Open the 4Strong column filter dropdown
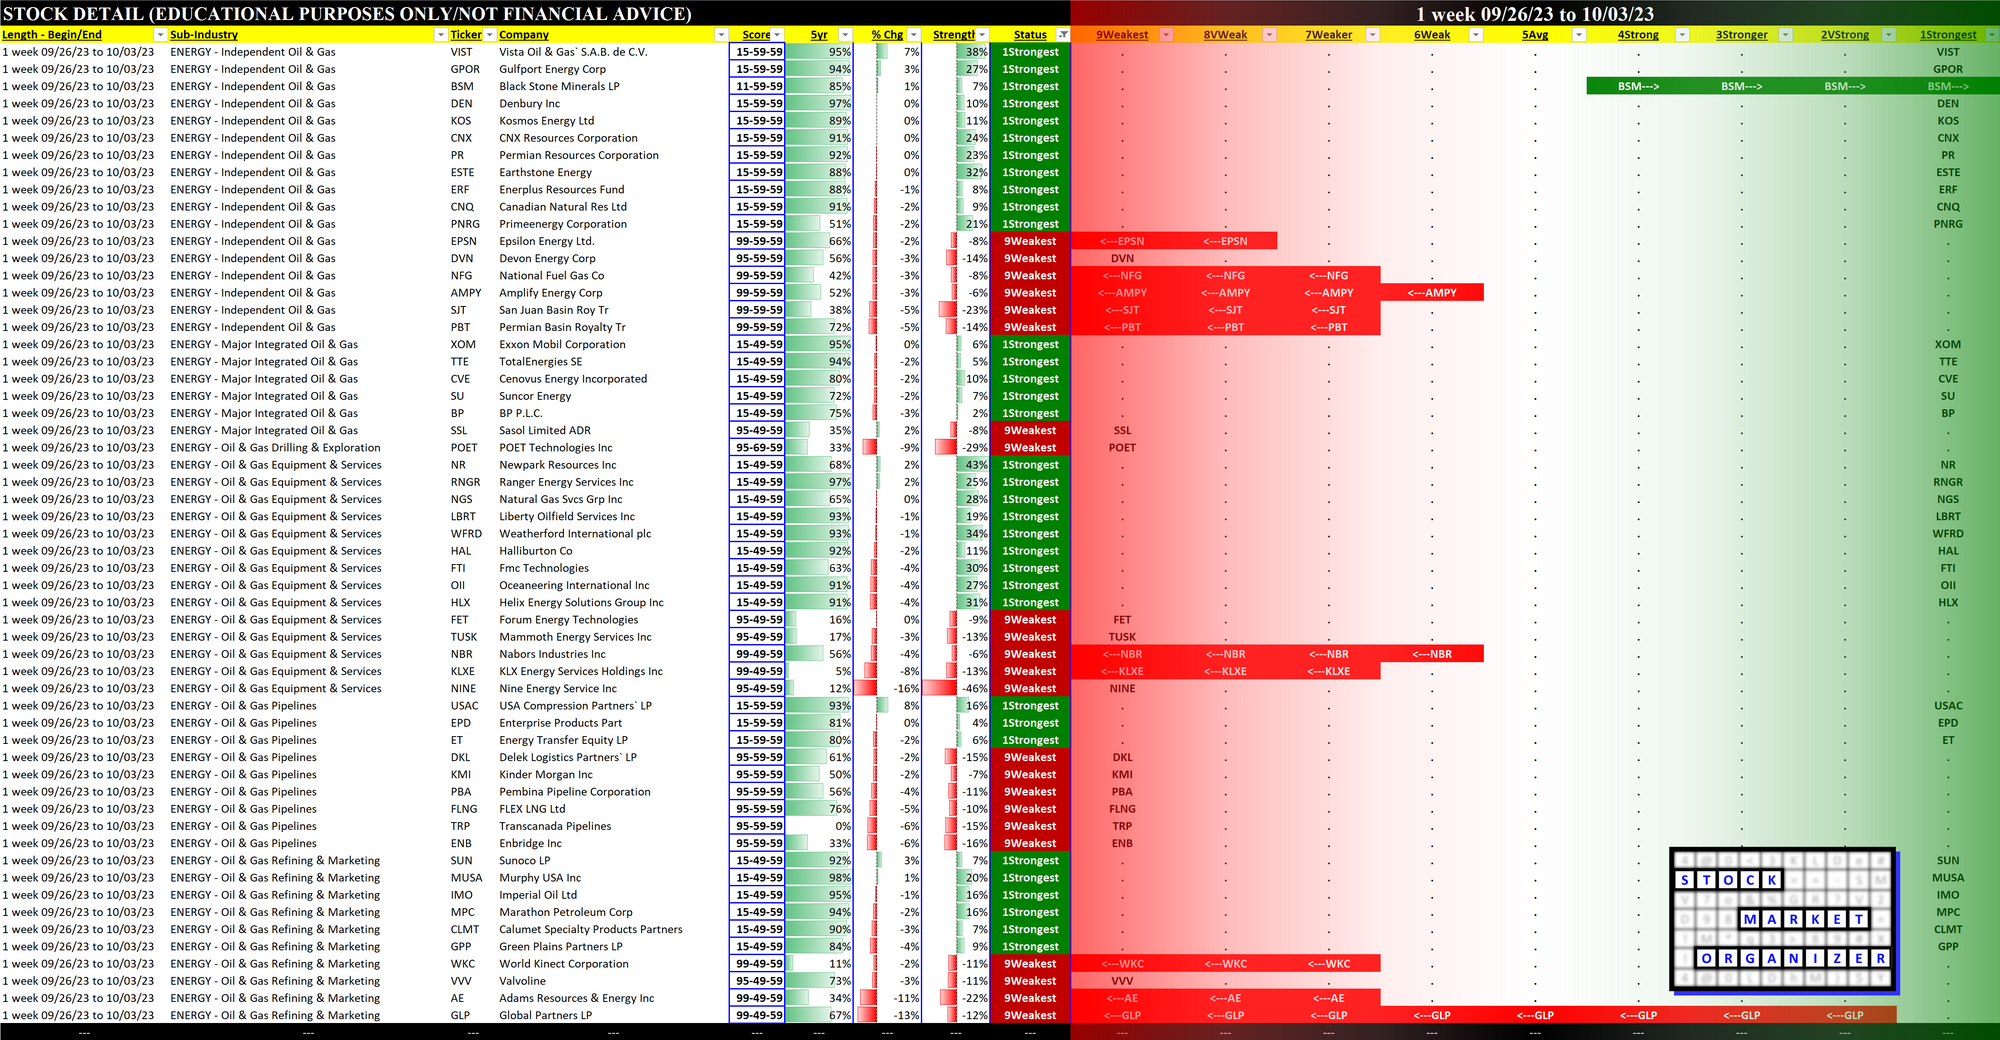Viewport: 2000px width, 1040px height. pos(1682,35)
